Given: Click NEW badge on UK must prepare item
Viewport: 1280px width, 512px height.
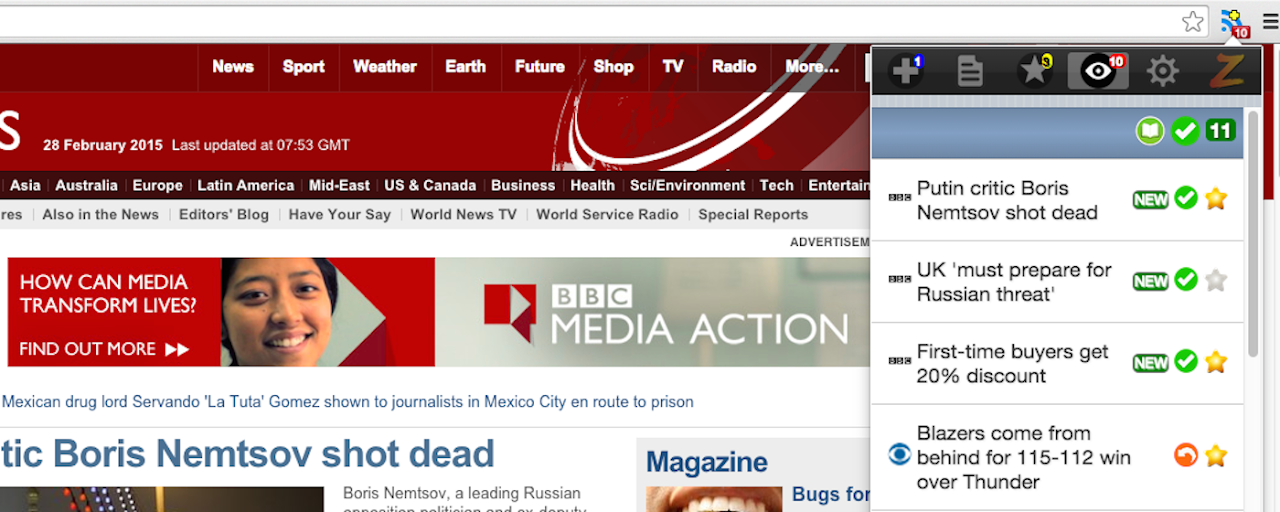Looking at the screenshot, I should point(1150,281).
